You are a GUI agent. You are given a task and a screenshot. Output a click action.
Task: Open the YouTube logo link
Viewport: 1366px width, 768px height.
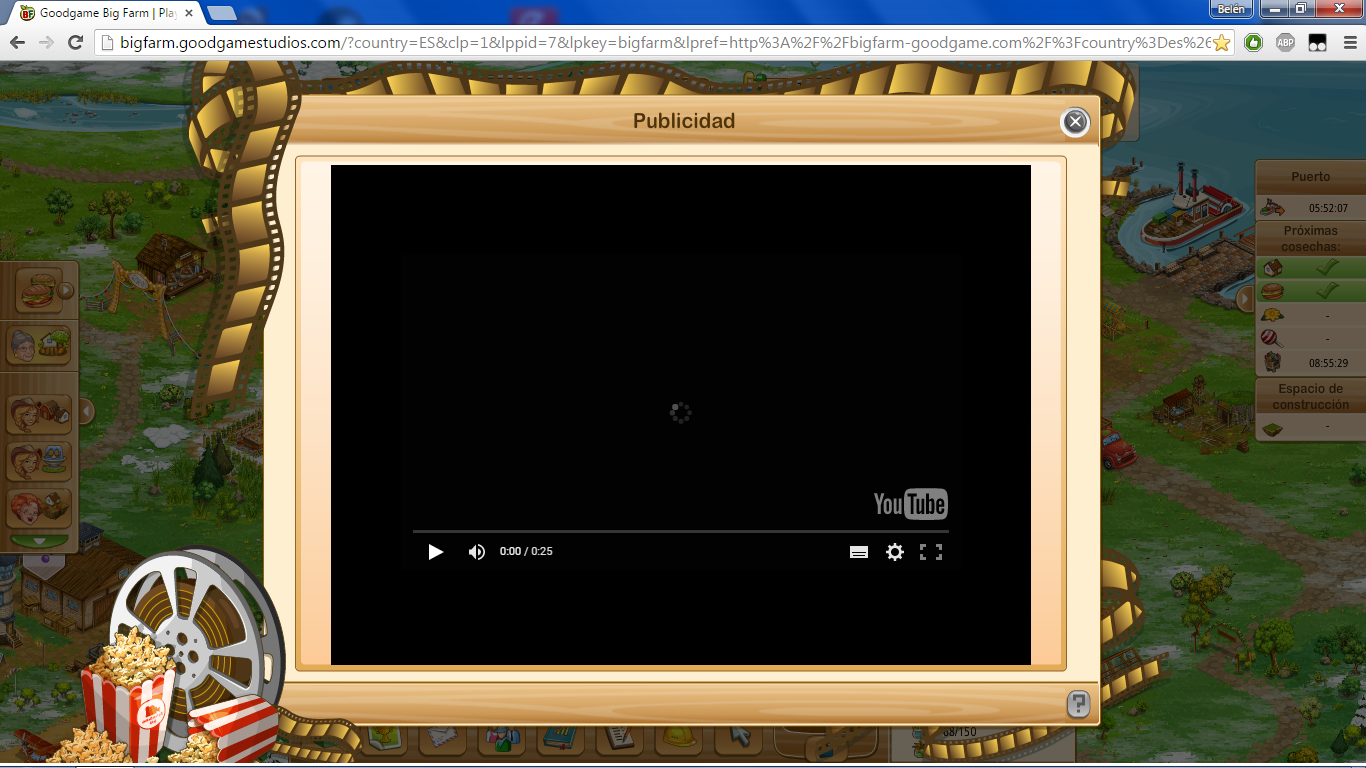coord(910,504)
